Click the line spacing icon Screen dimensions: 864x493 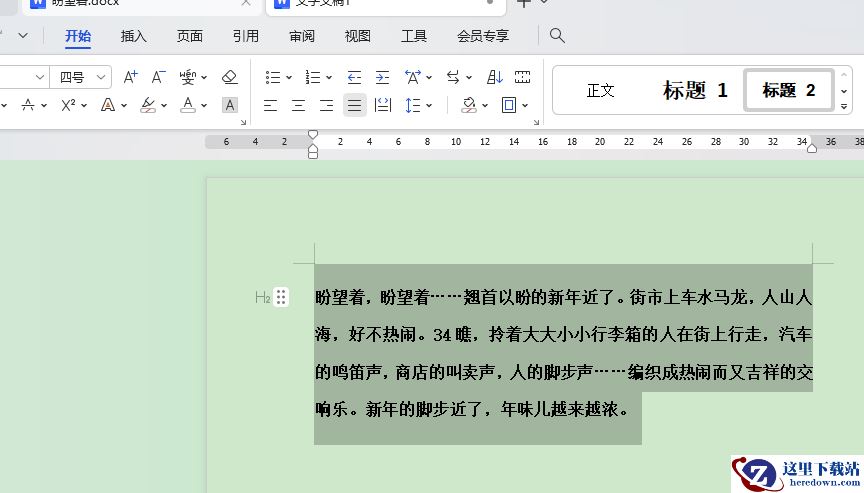pos(413,105)
